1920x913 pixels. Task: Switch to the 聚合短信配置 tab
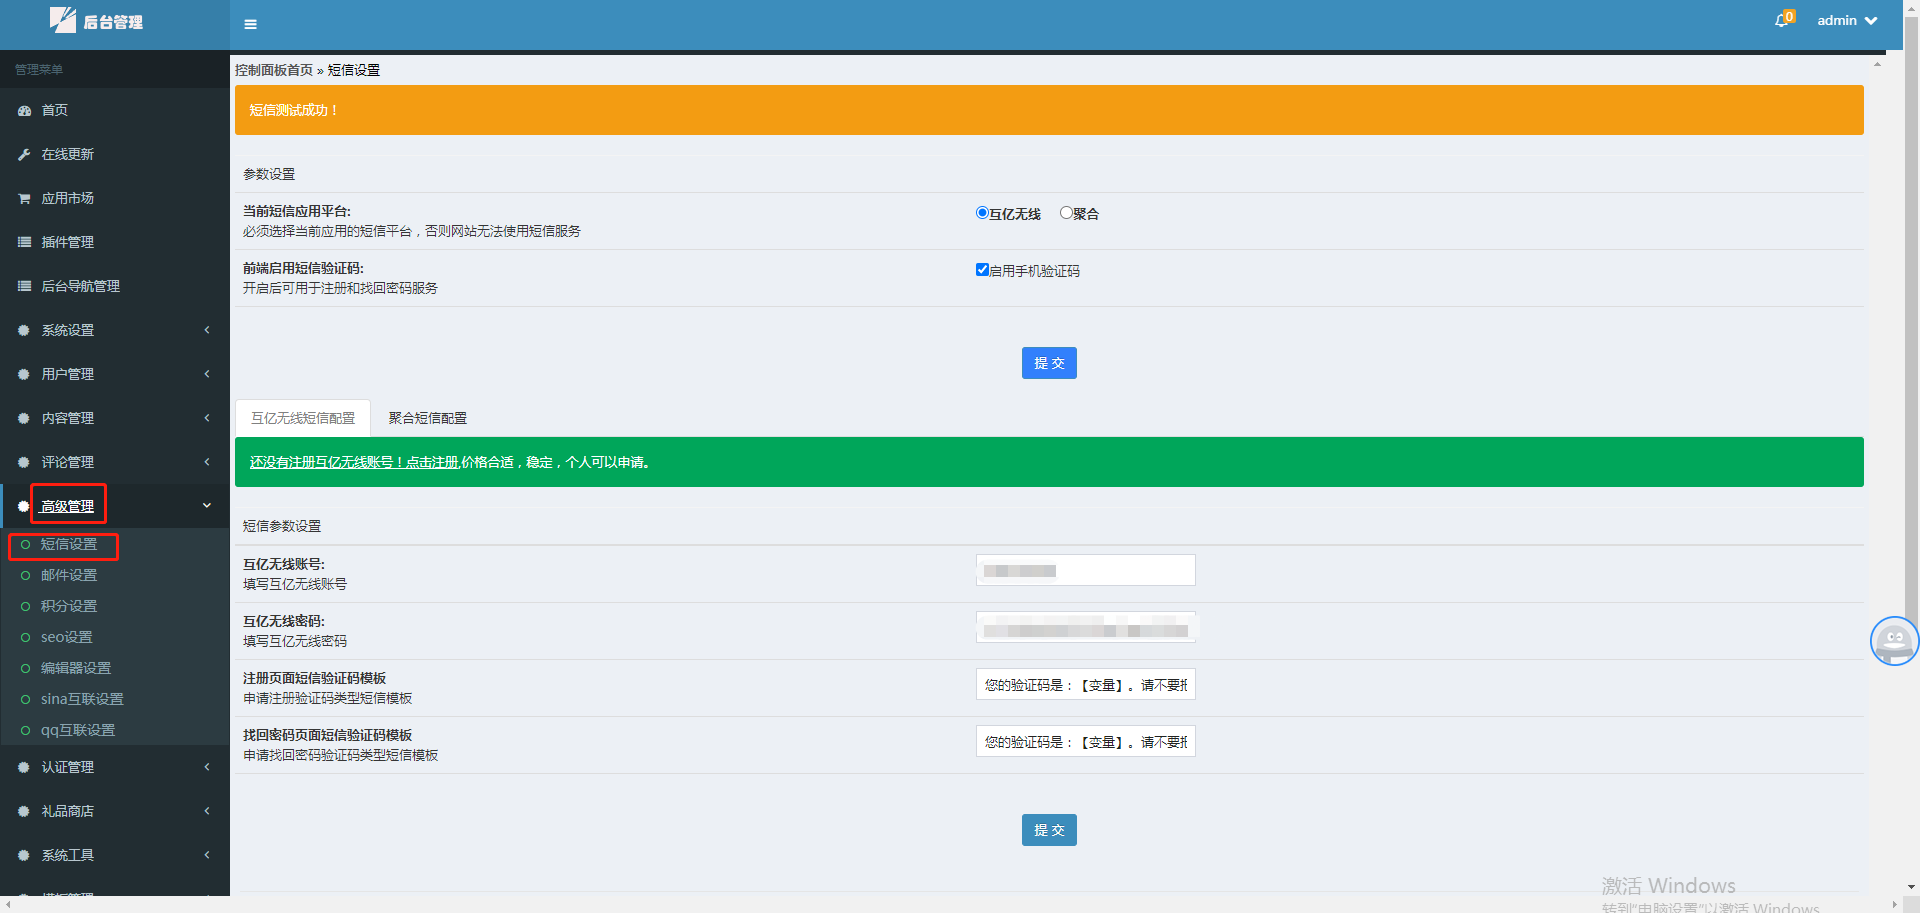pos(427,418)
